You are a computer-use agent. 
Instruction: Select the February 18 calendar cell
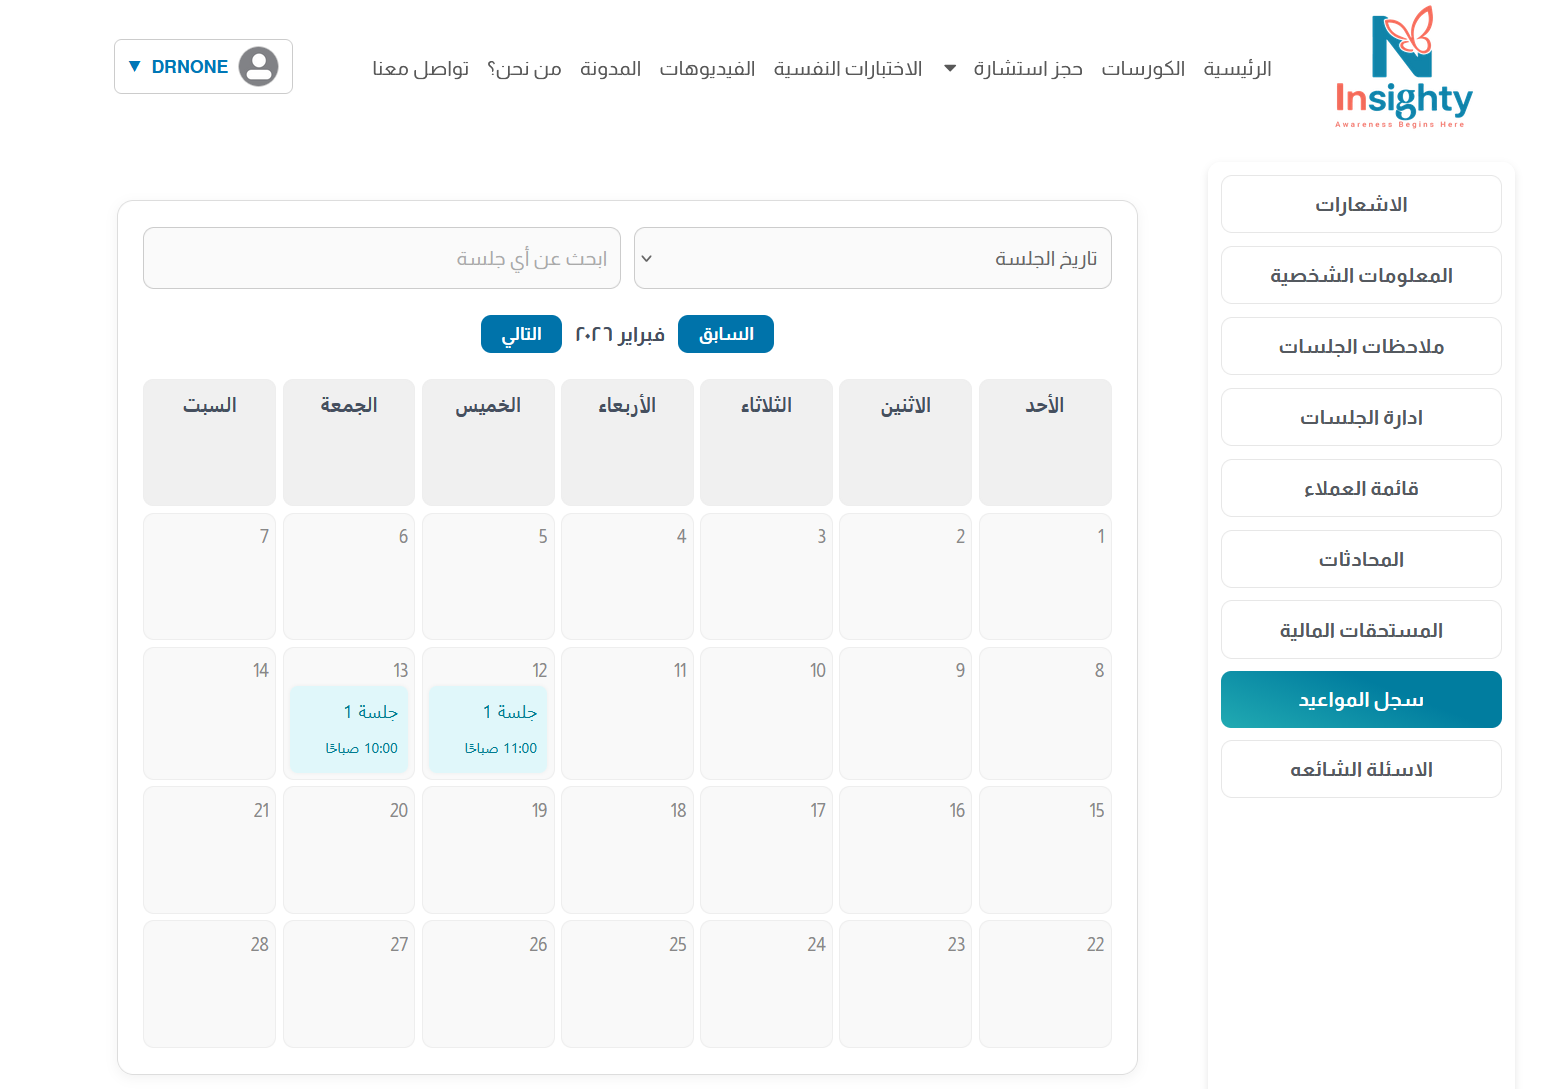(627, 850)
